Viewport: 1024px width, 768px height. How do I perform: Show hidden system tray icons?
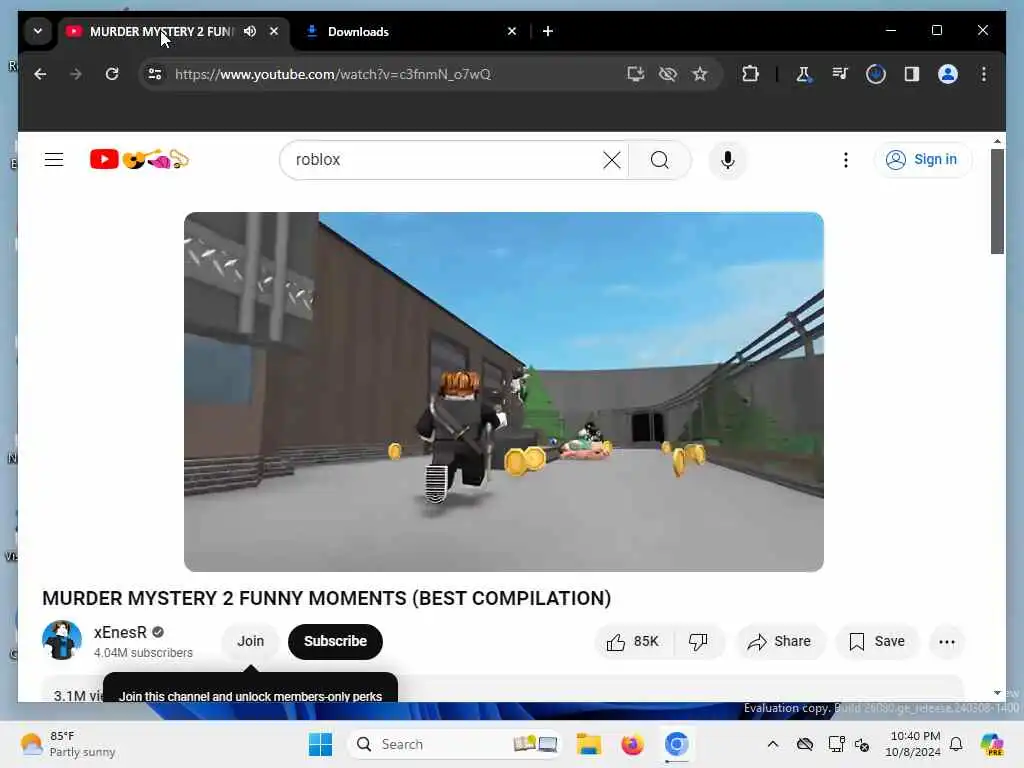pos(773,744)
